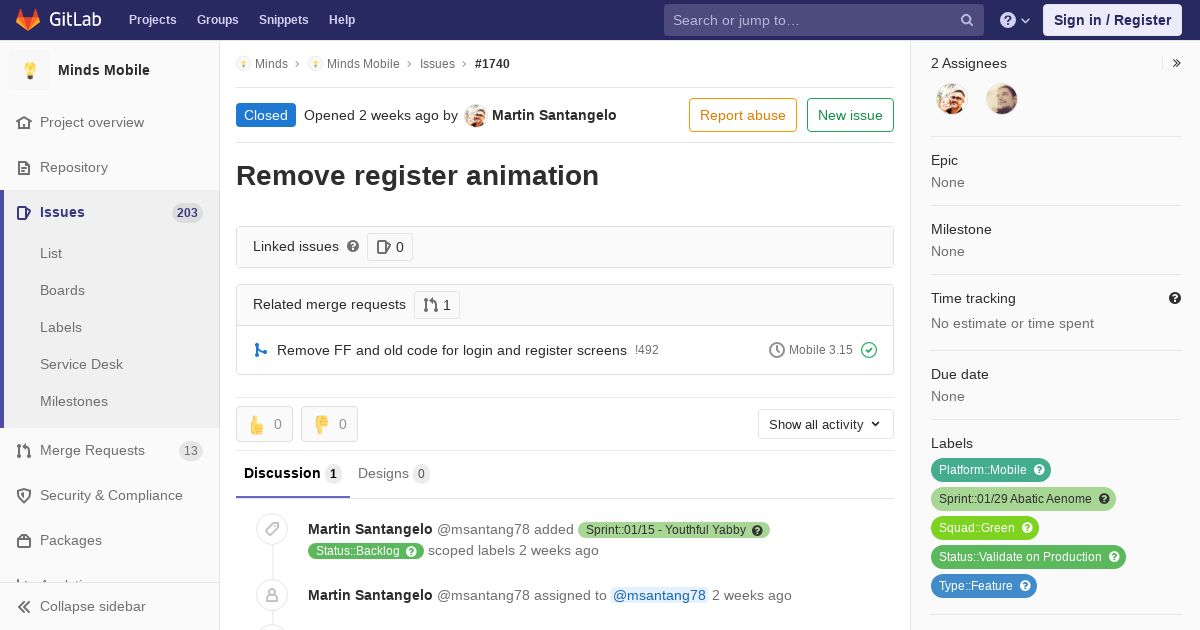Open merge request Remove FF and old code
Image resolution: width=1200 pixels, height=630 pixels.
(452, 350)
